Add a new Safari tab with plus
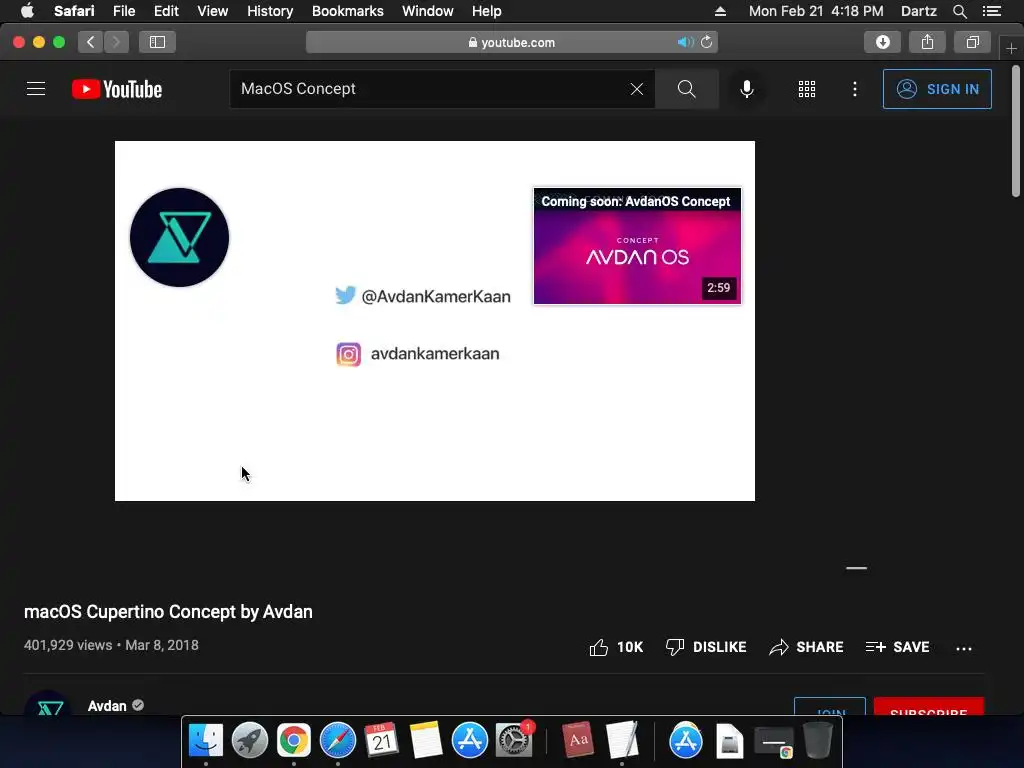The width and height of the screenshot is (1024, 768). tap(1011, 49)
